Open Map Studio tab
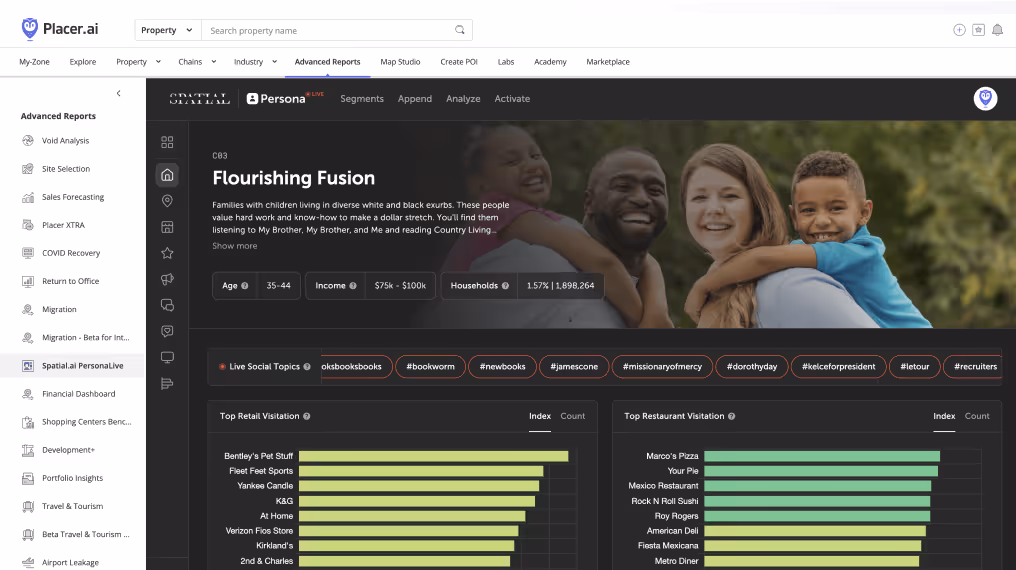Image resolution: width=1016 pixels, height=570 pixels. pos(400,62)
